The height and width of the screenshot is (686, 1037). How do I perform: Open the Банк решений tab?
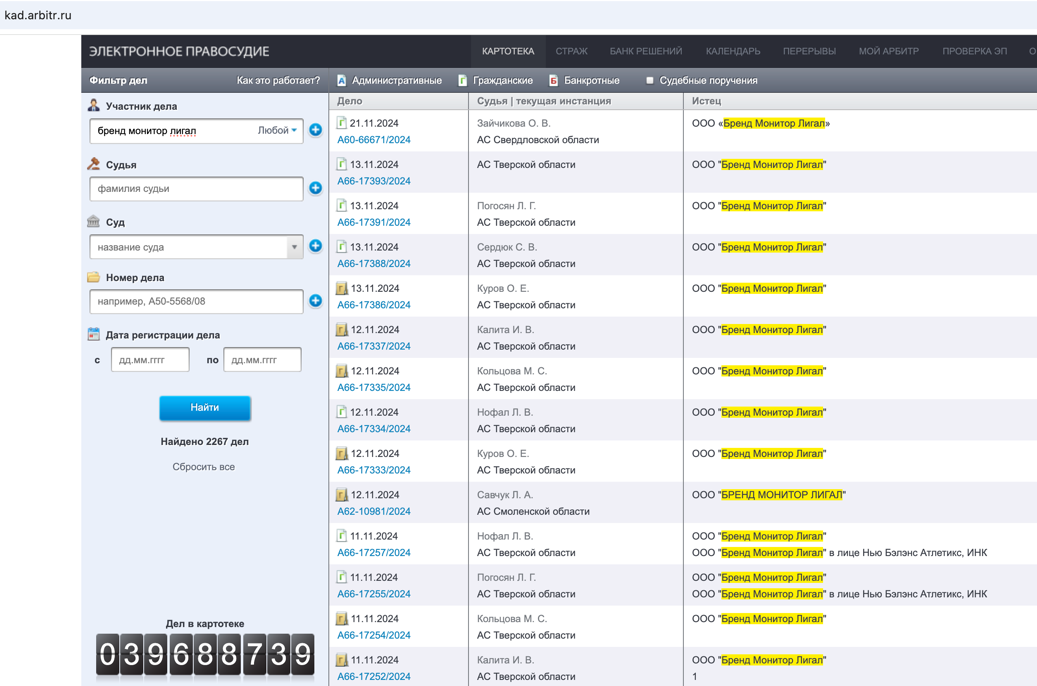pyautogui.click(x=645, y=51)
